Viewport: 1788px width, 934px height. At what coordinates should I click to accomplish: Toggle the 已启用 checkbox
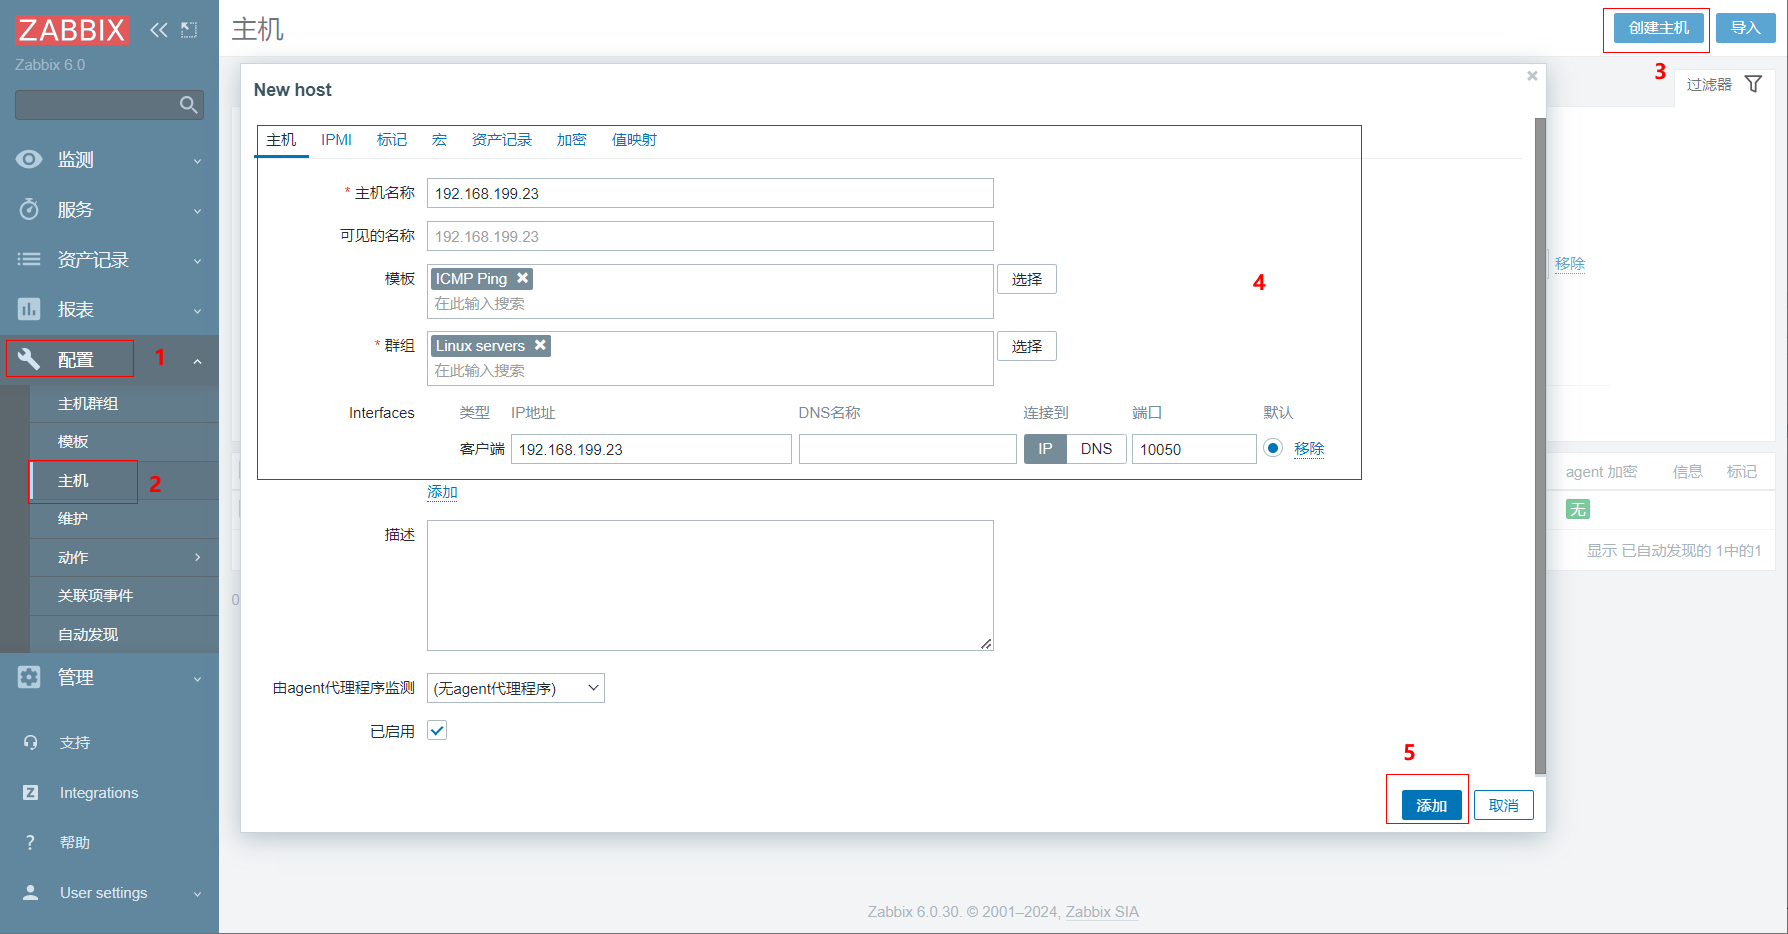point(437,730)
